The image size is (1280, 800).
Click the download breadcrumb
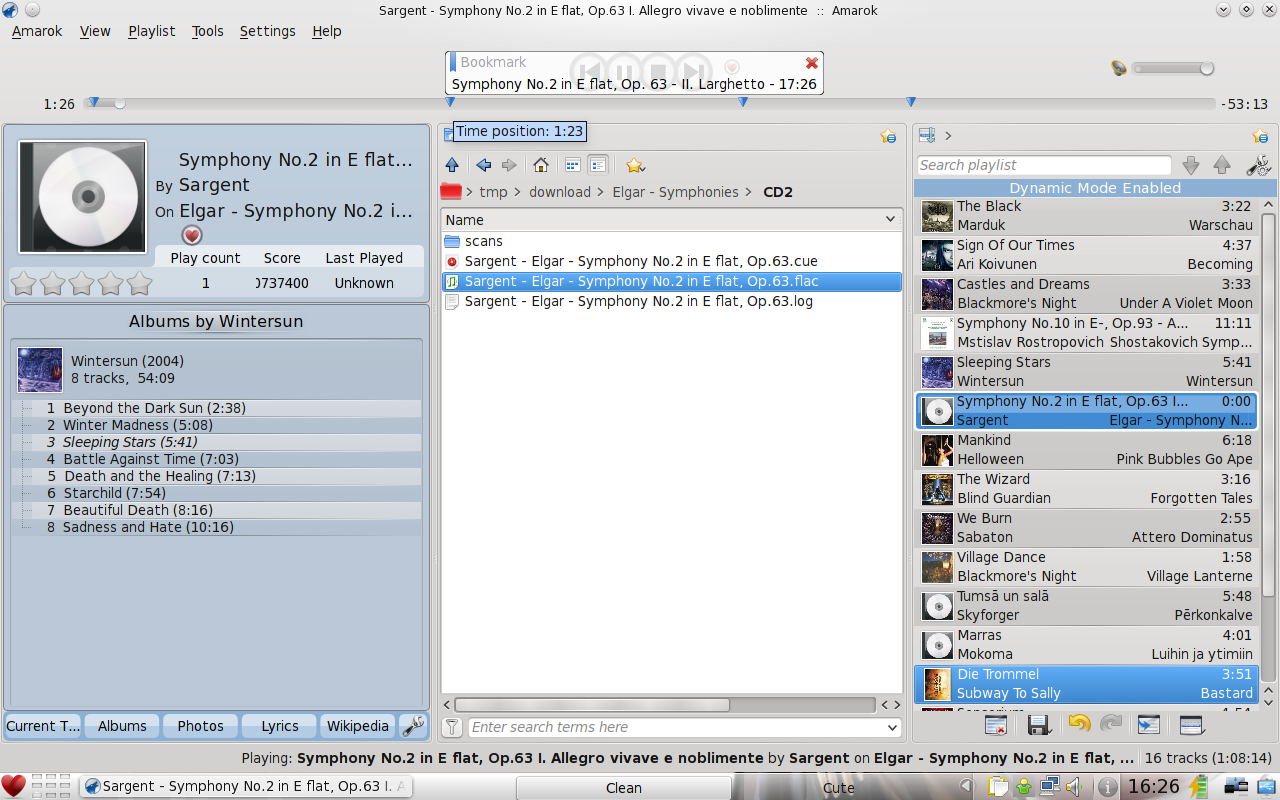tap(560, 192)
